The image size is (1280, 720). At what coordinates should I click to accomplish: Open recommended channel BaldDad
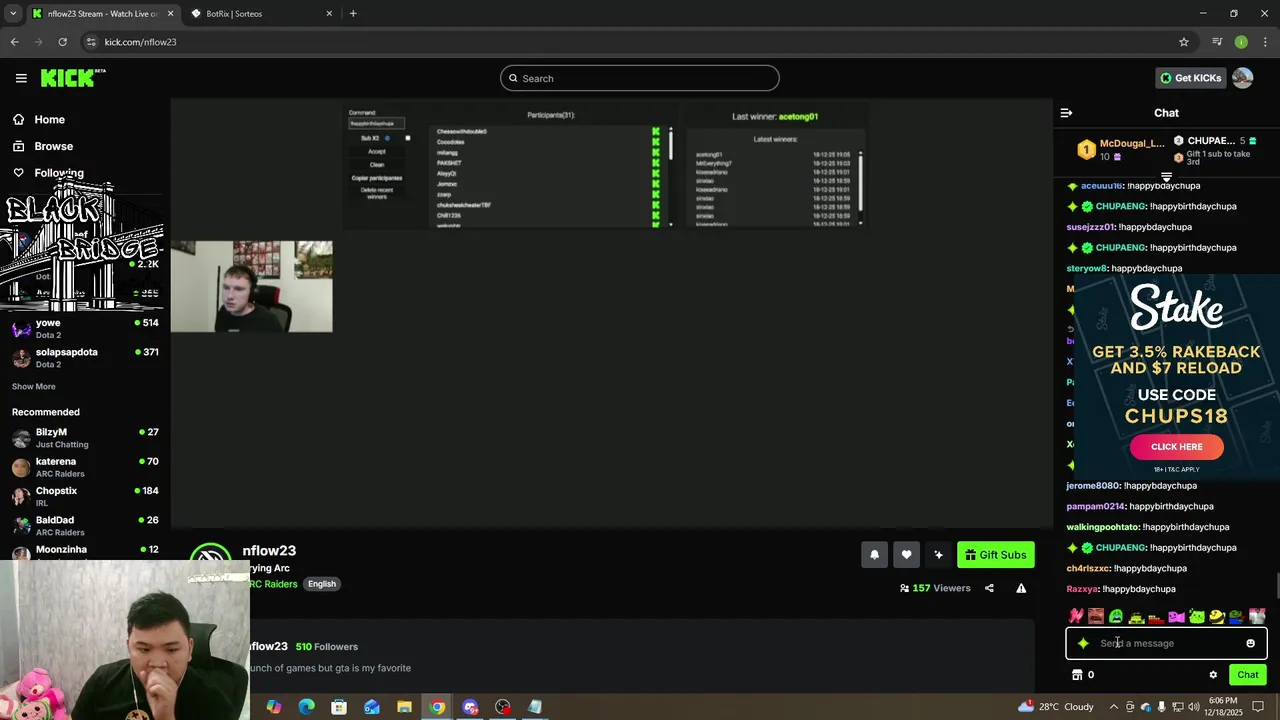(x=85, y=526)
